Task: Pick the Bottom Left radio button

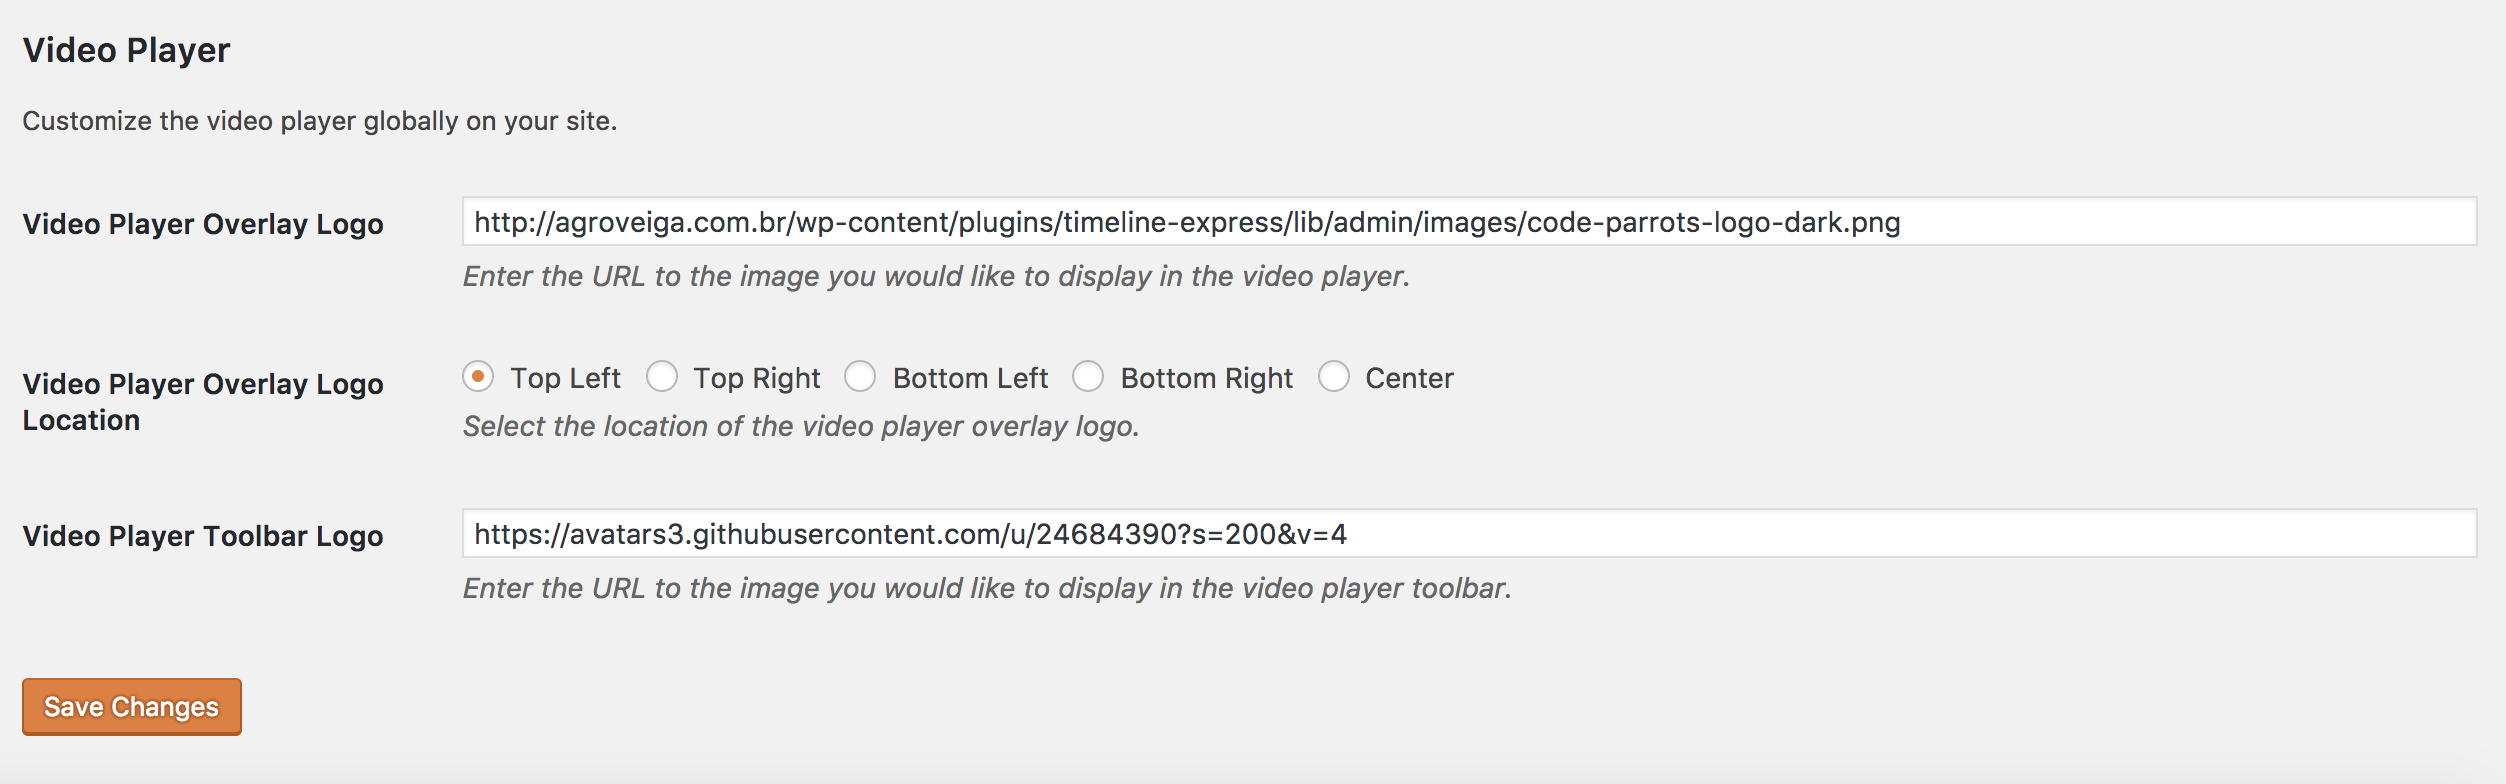Action: 860,377
